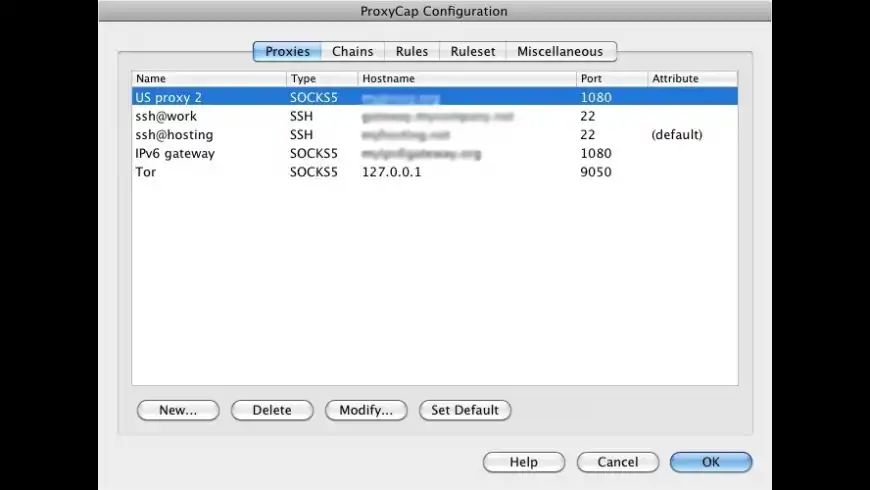Sort by the Attribute column header

[x=692, y=78]
